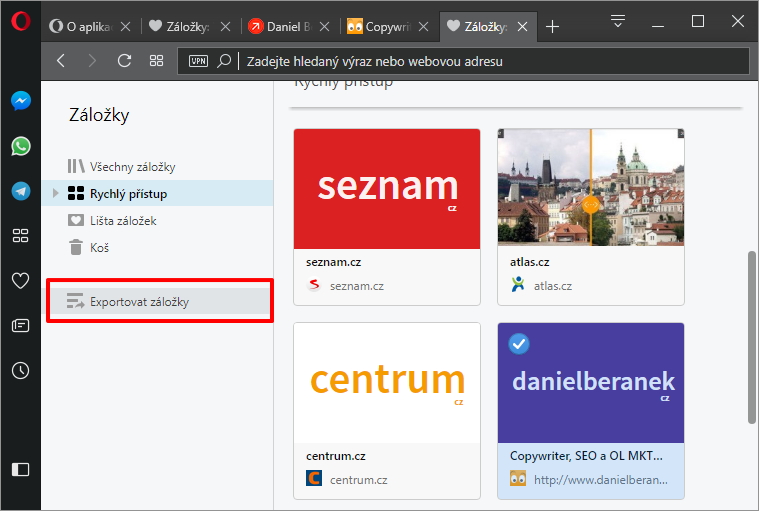
Task: Open bookmarks heart icon in sidebar
Action: tap(20, 281)
